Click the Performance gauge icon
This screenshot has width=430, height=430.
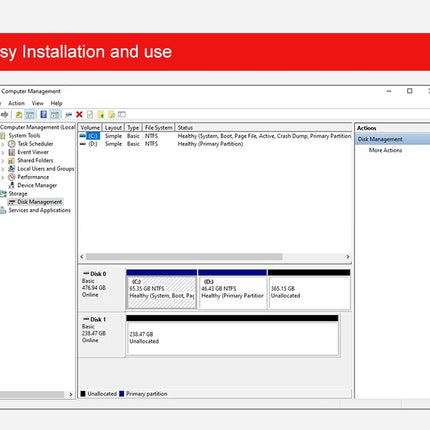(x=12, y=177)
